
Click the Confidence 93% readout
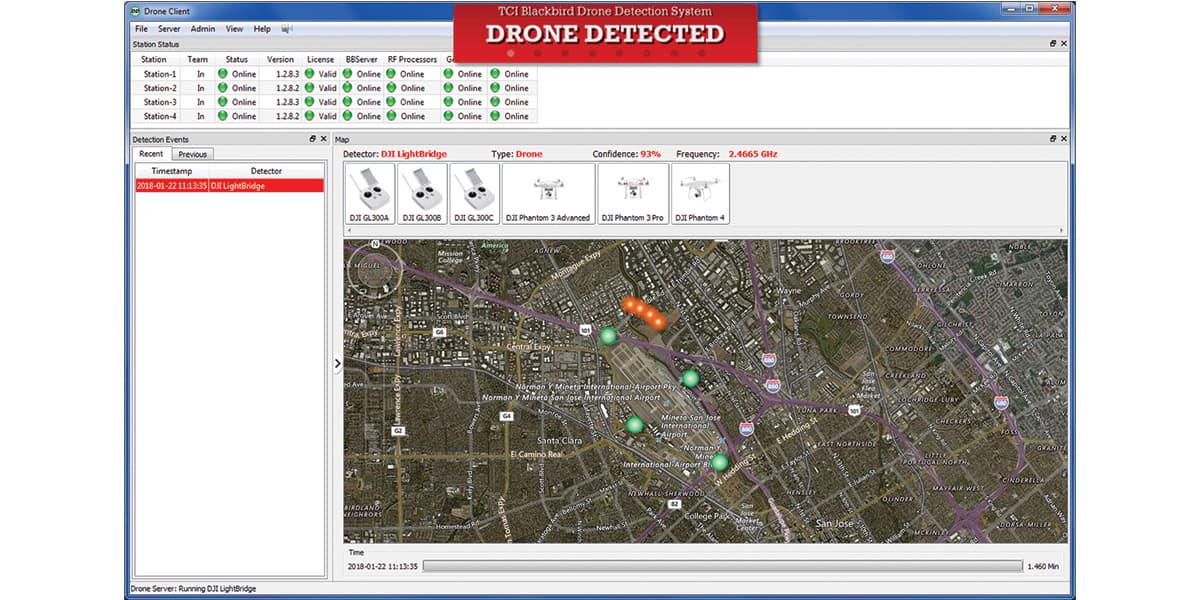tap(627, 154)
